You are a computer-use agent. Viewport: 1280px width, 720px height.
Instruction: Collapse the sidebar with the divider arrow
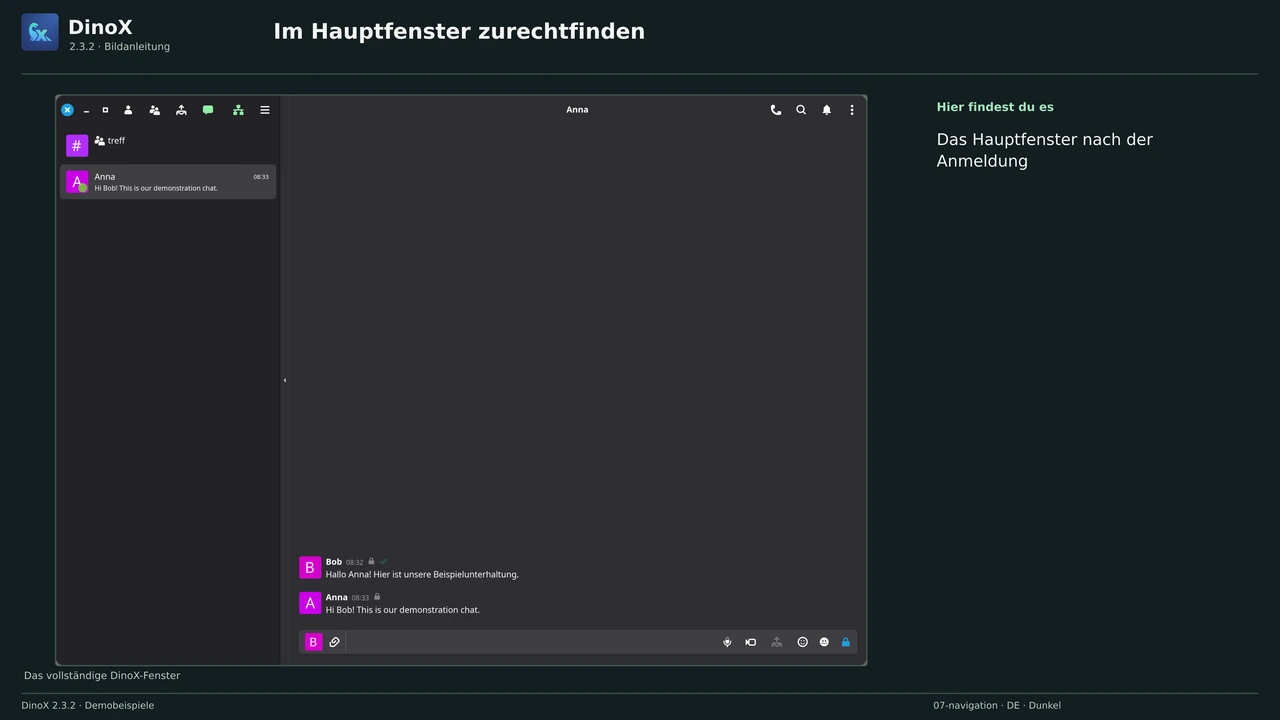(284, 380)
